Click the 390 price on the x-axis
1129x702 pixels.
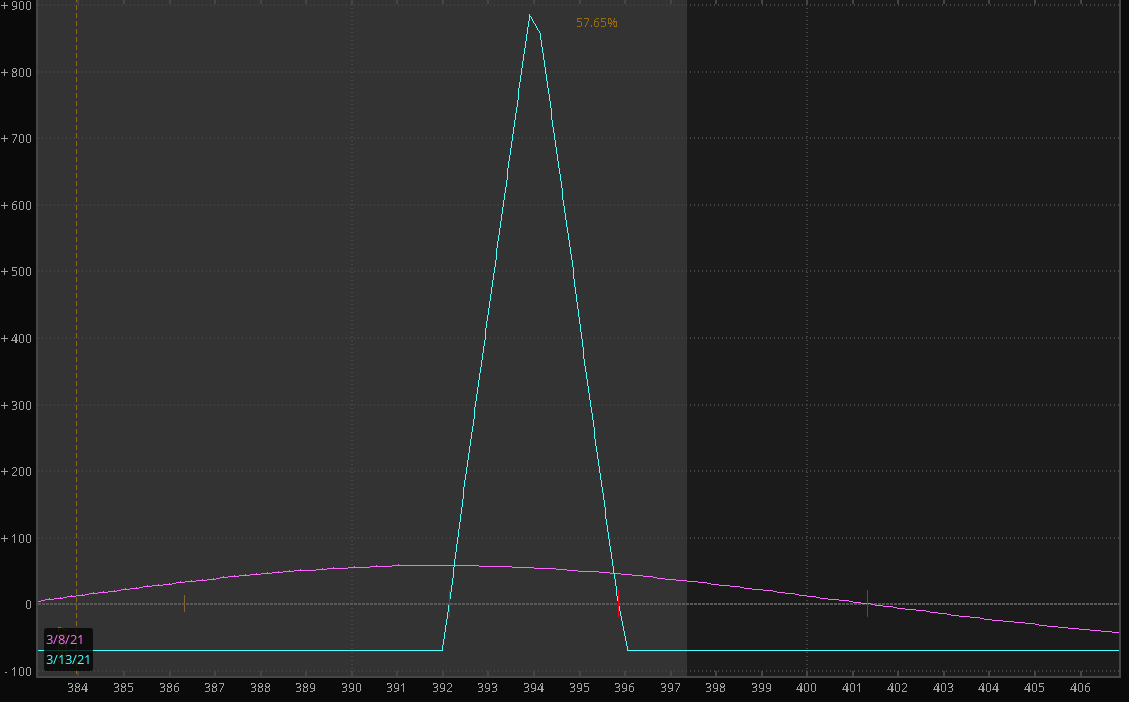click(351, 688)
